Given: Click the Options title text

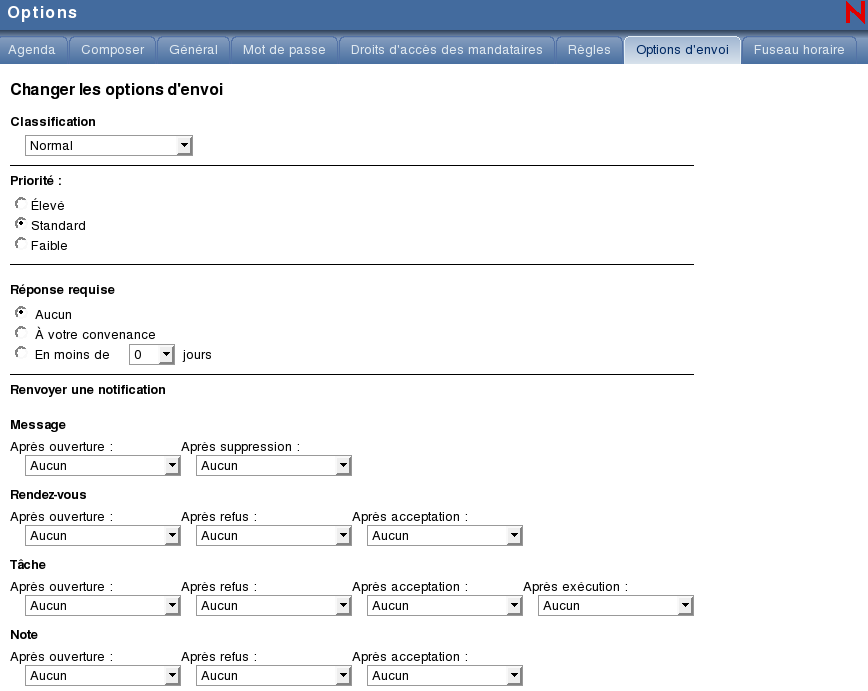Looking at the screenshot, I should (x=42, y=13).
